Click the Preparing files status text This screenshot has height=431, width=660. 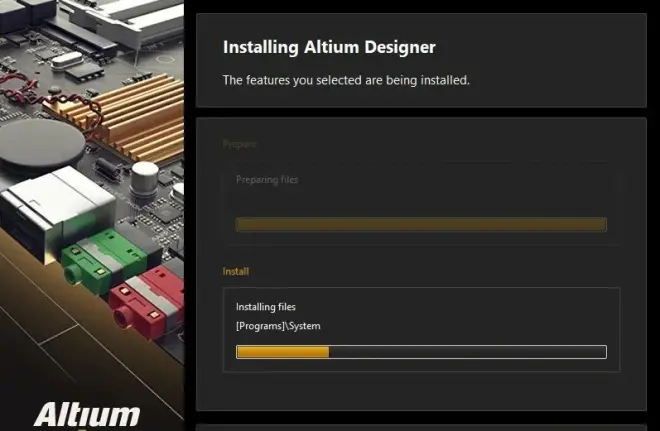[x=267, y=180]
